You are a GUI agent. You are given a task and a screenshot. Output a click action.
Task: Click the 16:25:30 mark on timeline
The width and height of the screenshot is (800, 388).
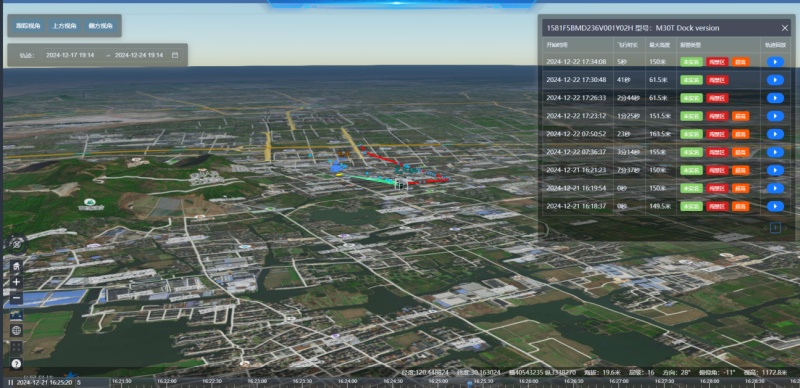[x=483, y=381]
